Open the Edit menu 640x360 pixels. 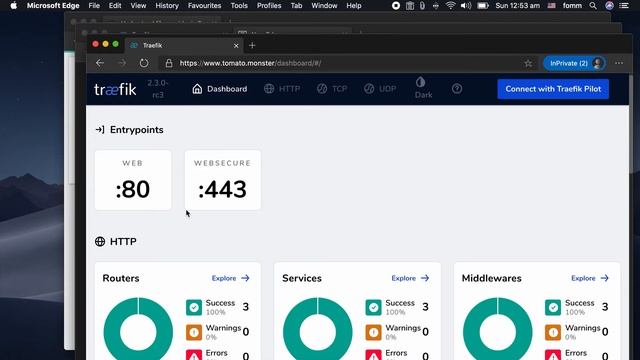click(115, 6)
